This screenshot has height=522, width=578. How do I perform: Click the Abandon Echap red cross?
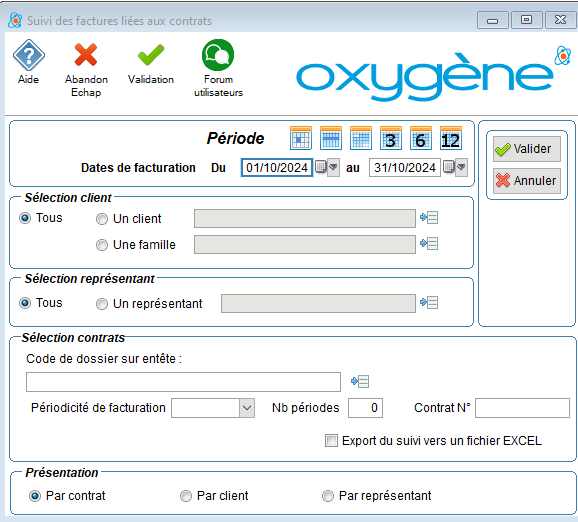86,55
